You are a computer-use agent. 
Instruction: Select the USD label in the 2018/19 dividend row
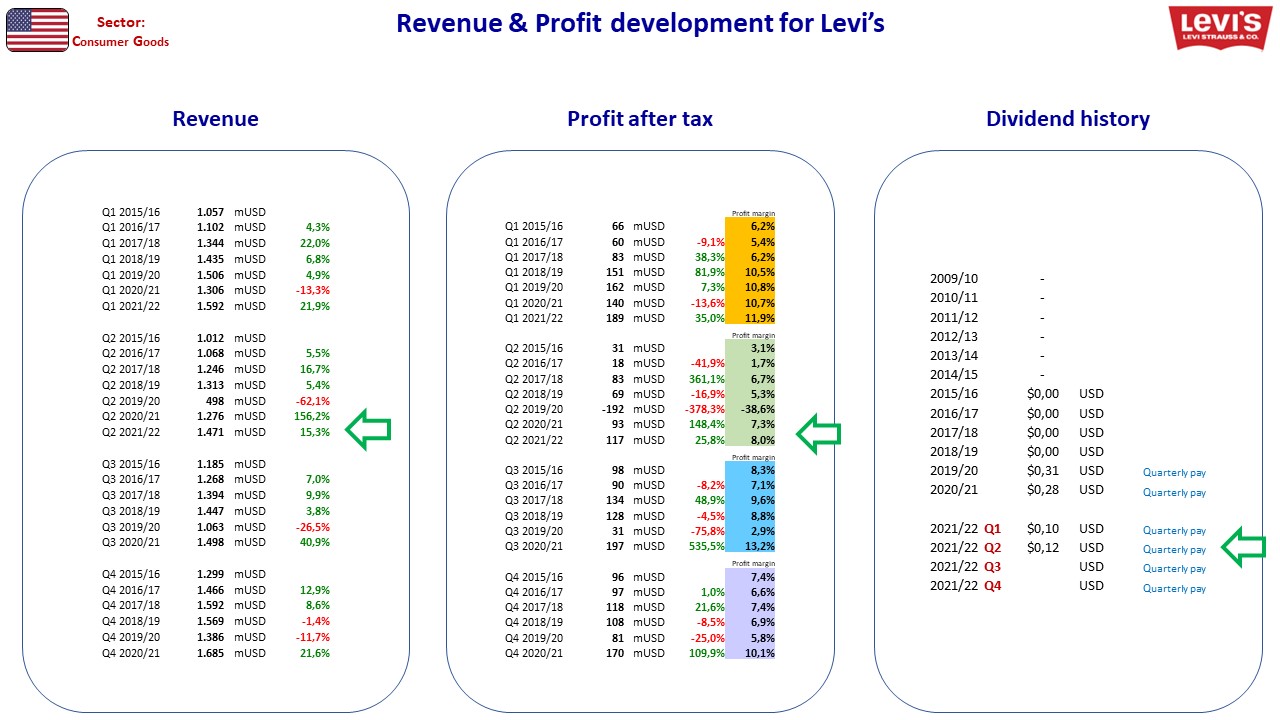click(1091, 452)
